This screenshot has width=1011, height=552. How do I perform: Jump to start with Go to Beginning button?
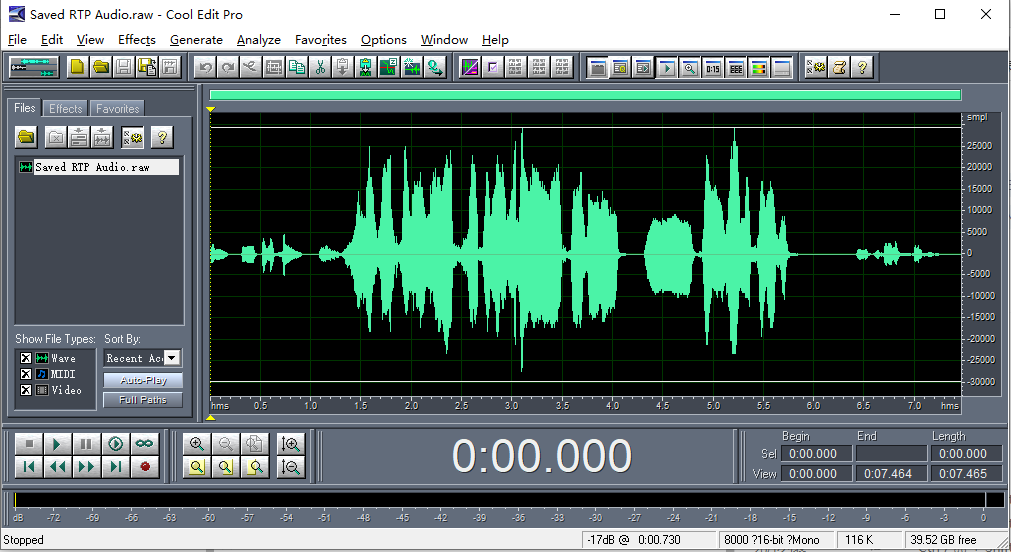[x=29, y=466]
